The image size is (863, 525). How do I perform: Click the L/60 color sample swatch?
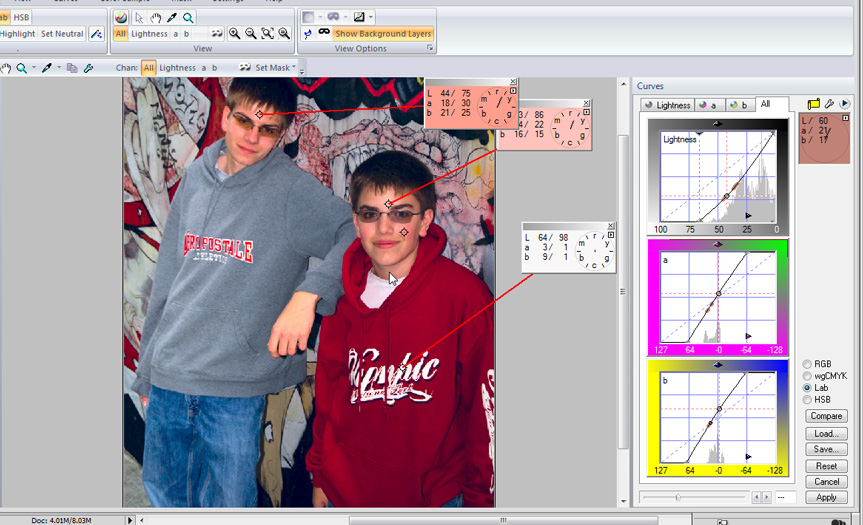coord(824,138)
